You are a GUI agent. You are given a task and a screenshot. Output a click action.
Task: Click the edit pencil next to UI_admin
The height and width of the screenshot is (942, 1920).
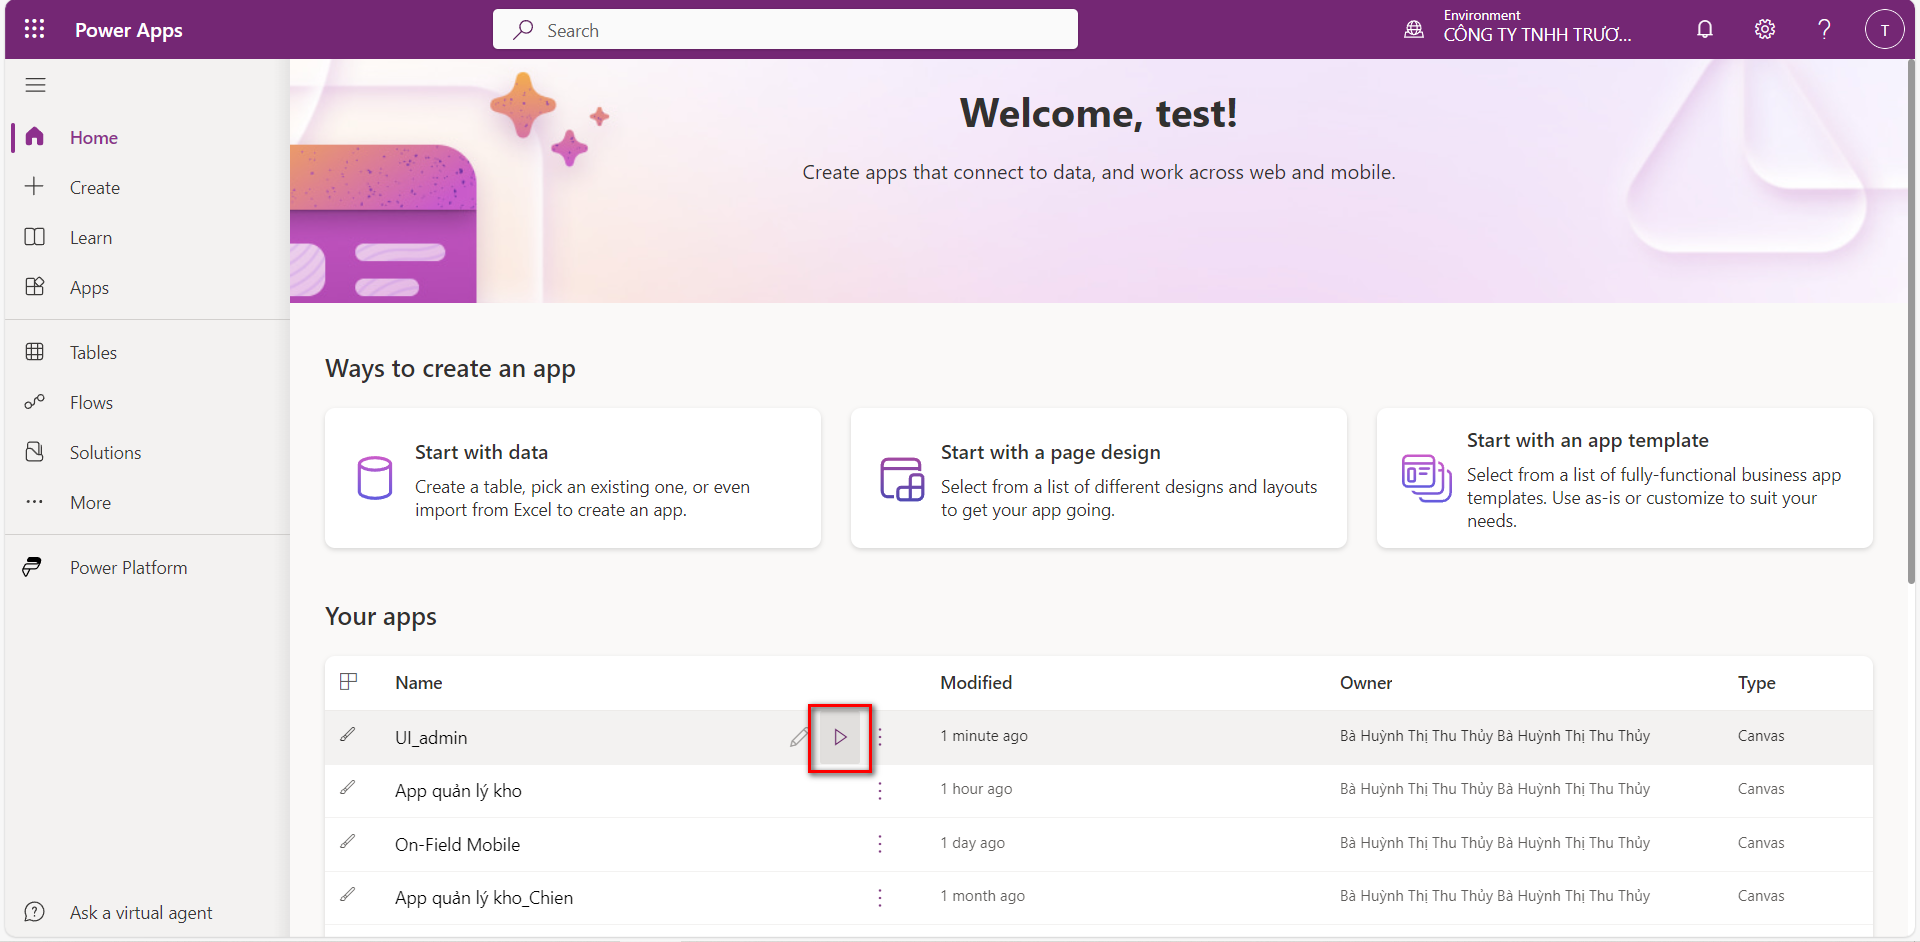pyautogui.click(x=799, y=737)
